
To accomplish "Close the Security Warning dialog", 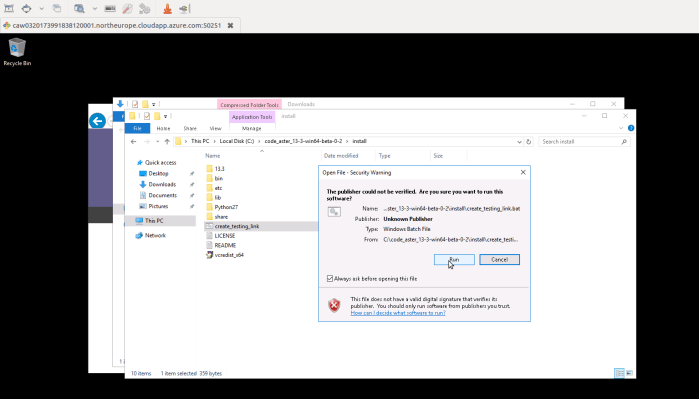I will point(523,173).
